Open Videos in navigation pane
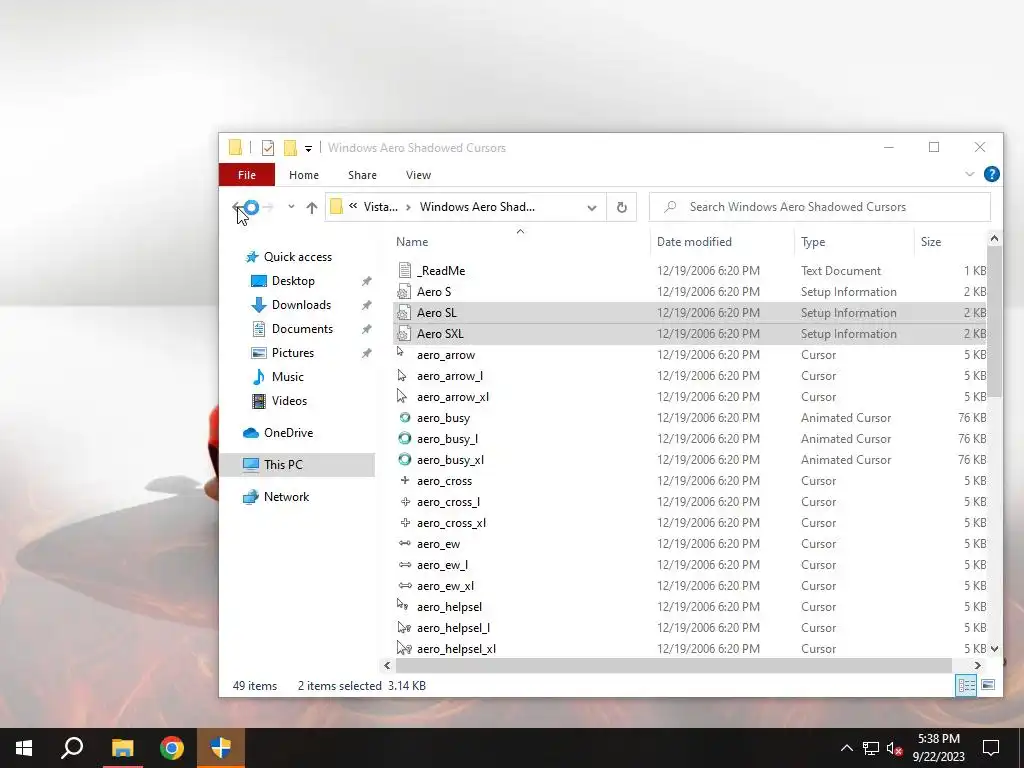 click(x=289, y=401)
